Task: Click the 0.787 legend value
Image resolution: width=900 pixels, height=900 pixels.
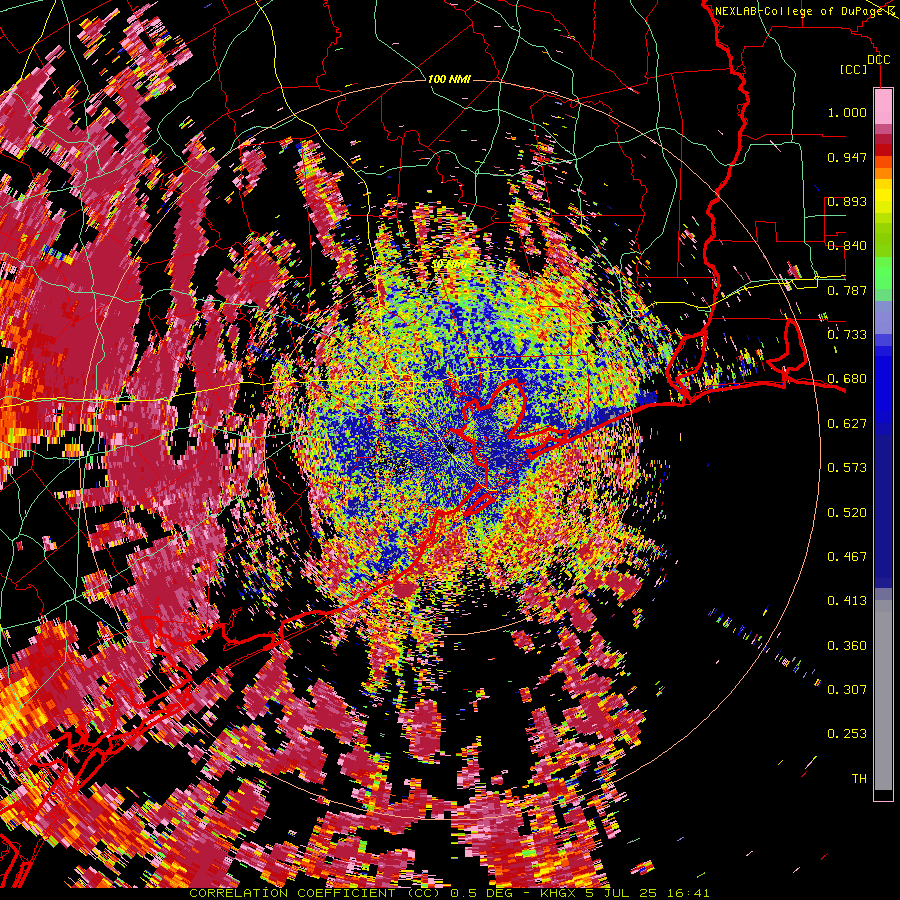Action: tap(847, 290)
